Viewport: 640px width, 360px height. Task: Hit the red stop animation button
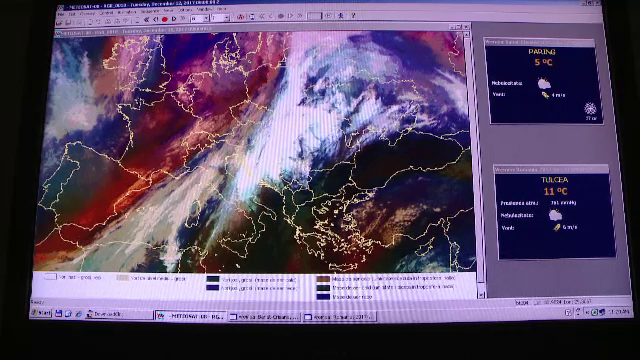pos(165,19)
